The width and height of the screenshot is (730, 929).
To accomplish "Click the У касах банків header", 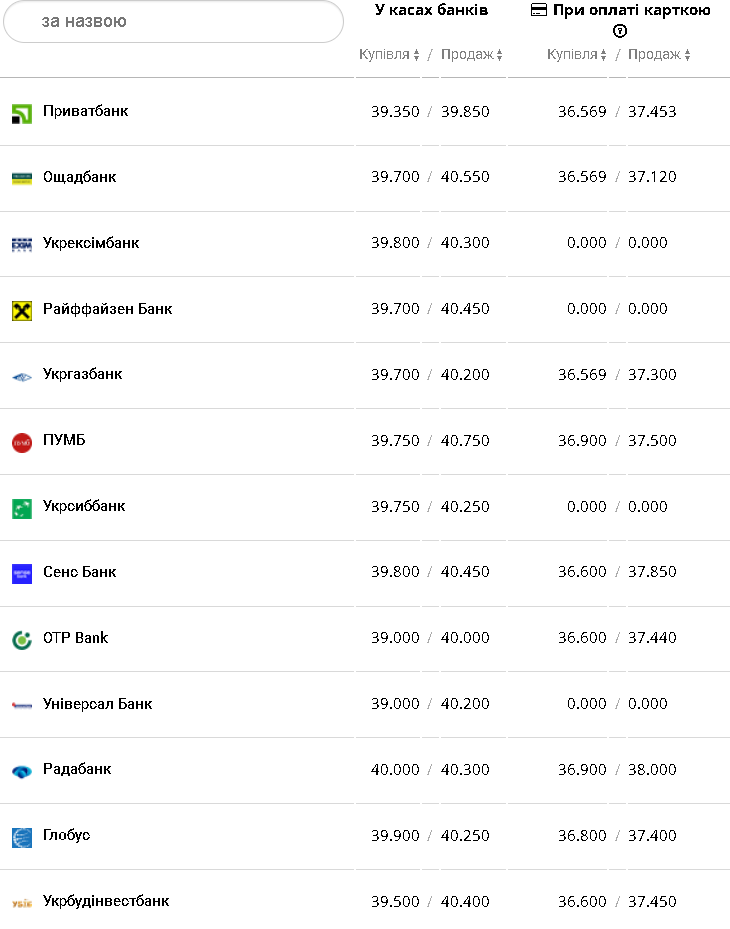I will (431, 10).
